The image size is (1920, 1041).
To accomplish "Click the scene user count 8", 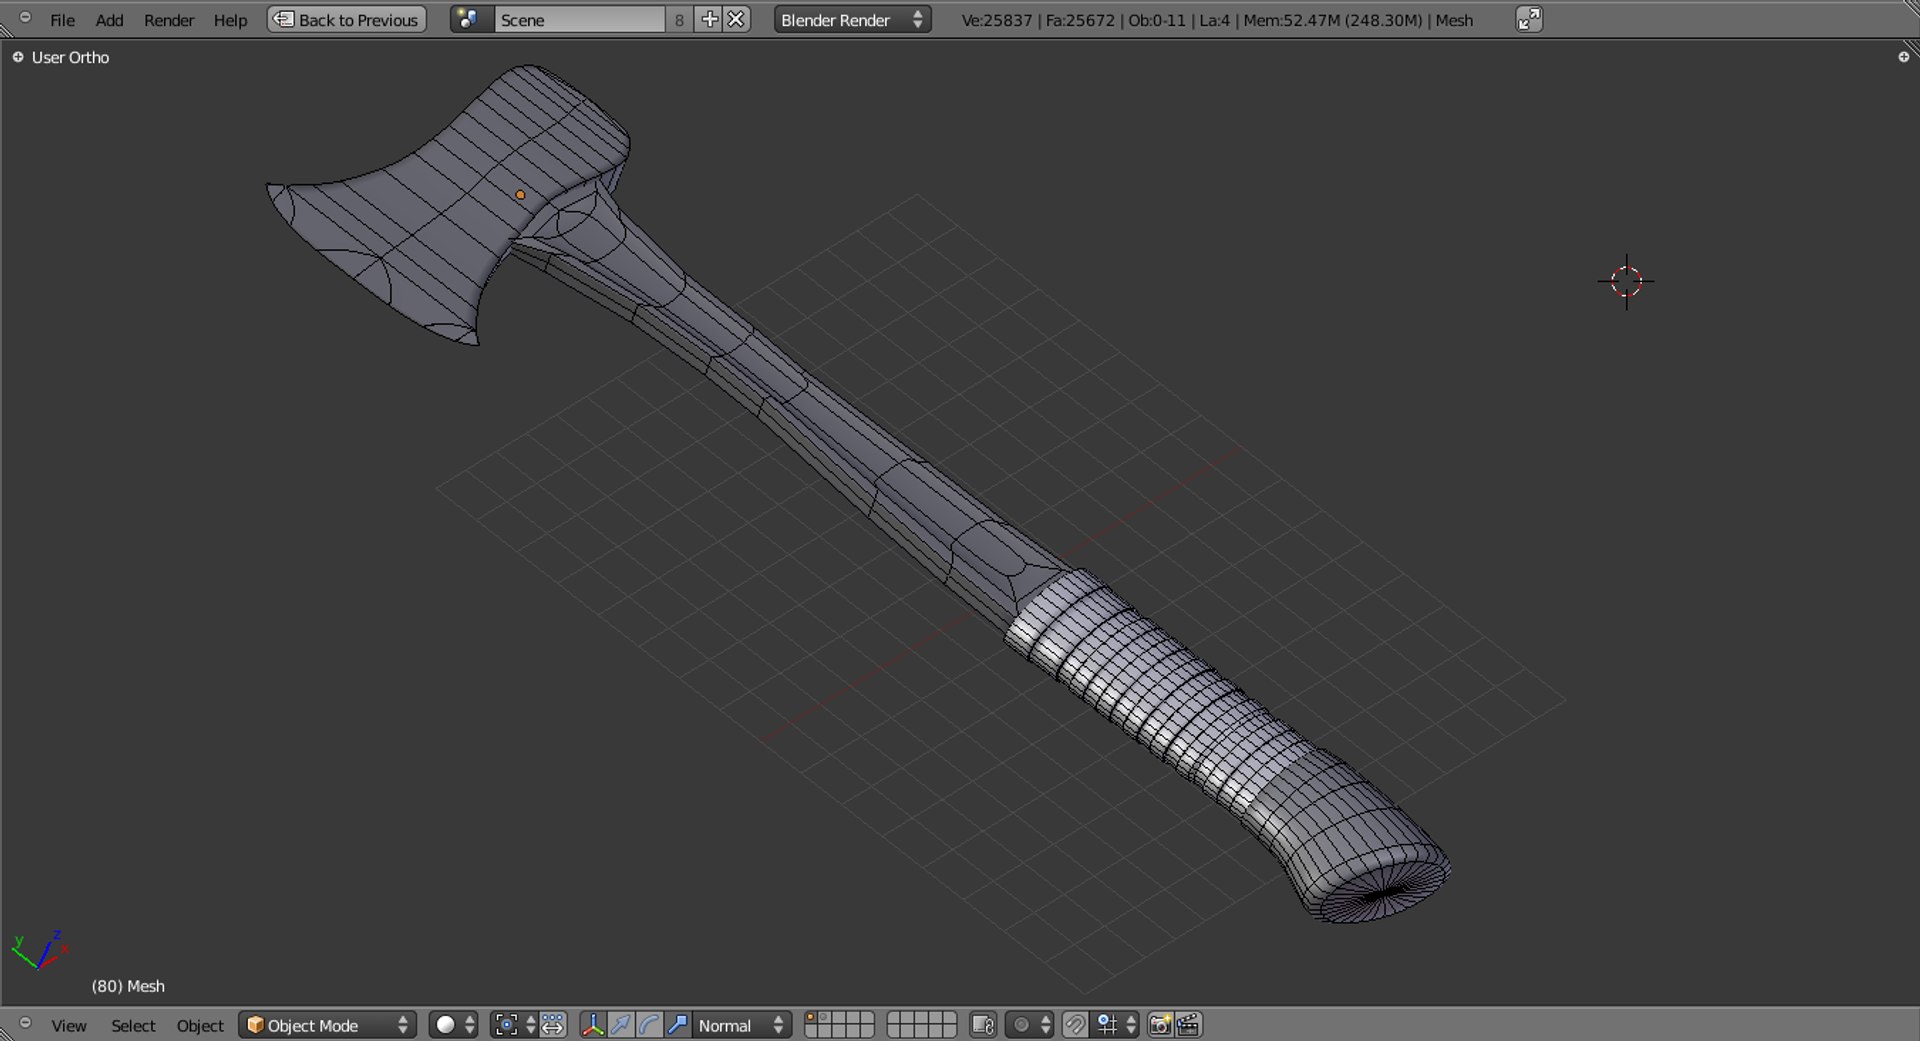I will 679,20.
